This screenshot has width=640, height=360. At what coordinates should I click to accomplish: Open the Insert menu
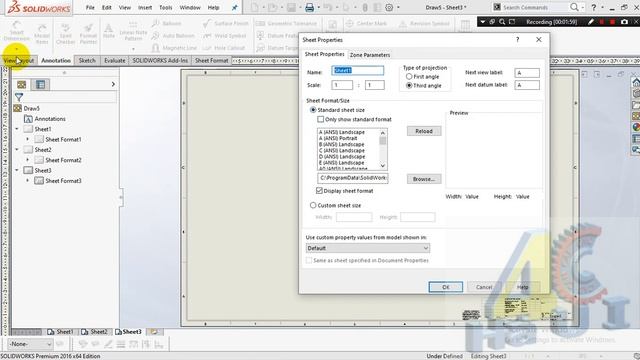point(144,7)
